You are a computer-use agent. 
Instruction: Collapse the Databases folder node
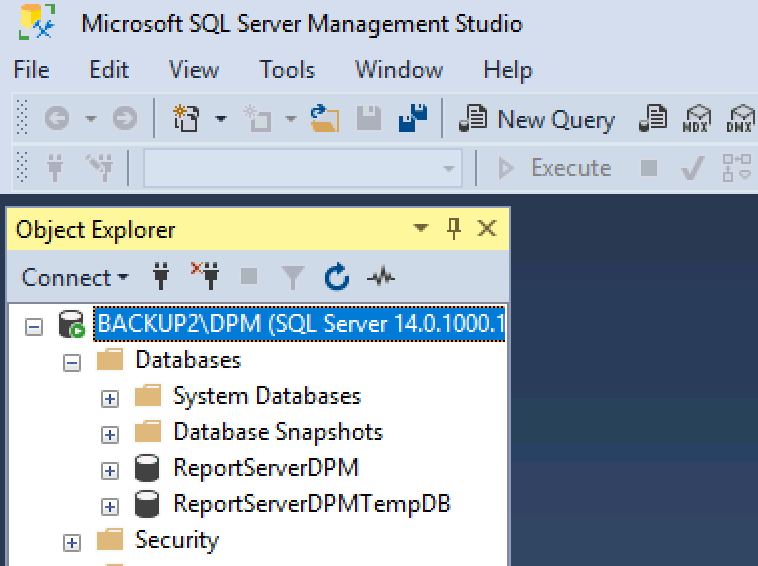coord(72,363)
